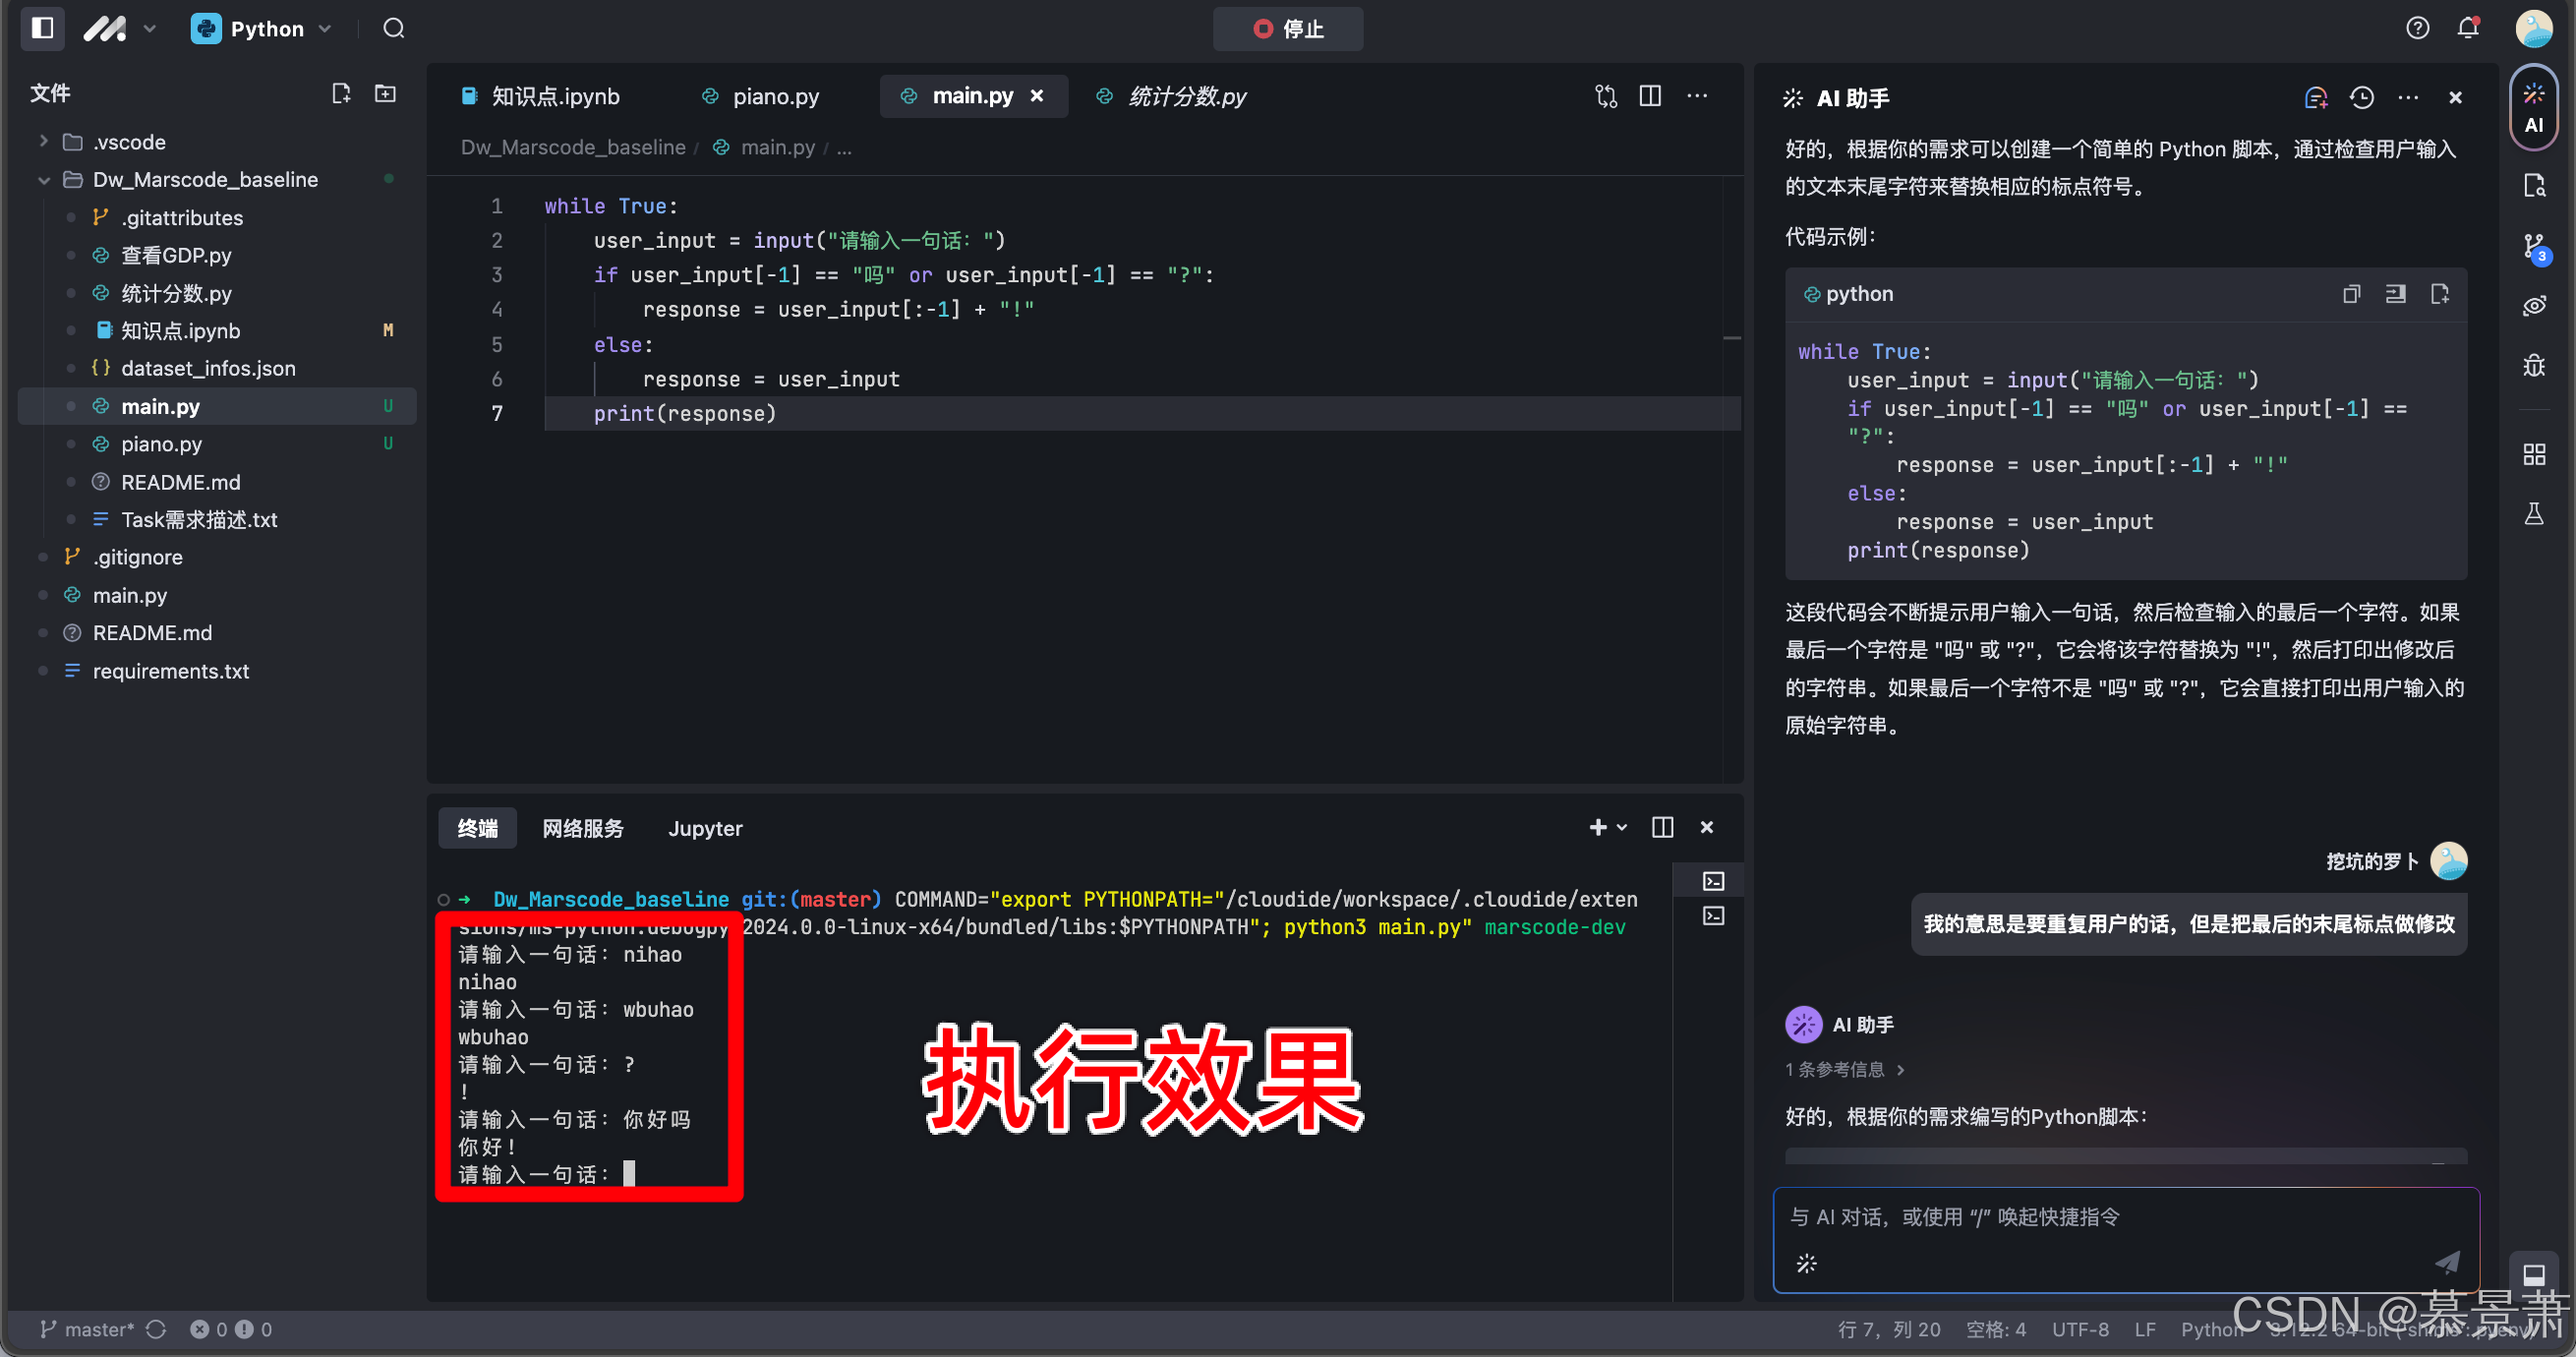2576x1357 pixels.
Task: Open the notifications bell icon
Action: pos(2468,28)
